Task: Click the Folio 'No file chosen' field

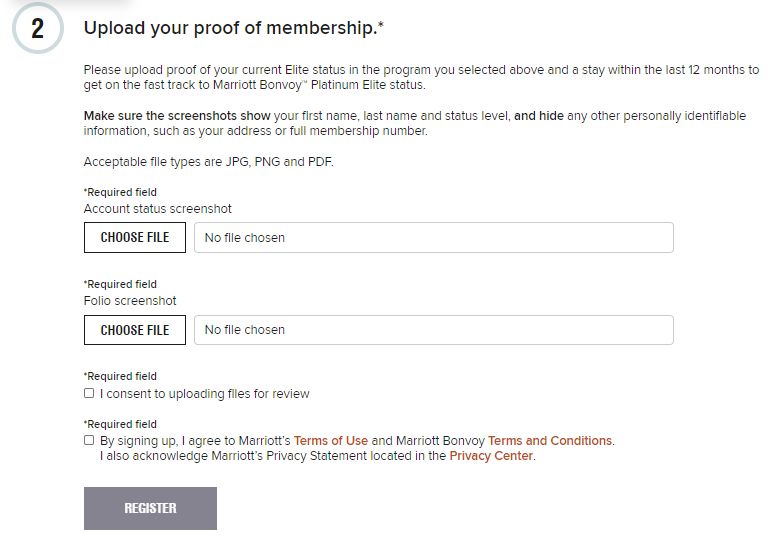Action: [x=434, y=330]
